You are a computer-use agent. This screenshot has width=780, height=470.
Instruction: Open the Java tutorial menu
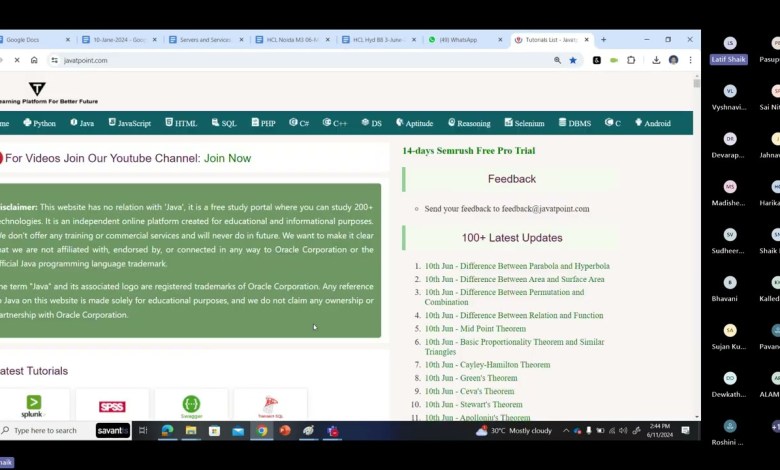82,123
